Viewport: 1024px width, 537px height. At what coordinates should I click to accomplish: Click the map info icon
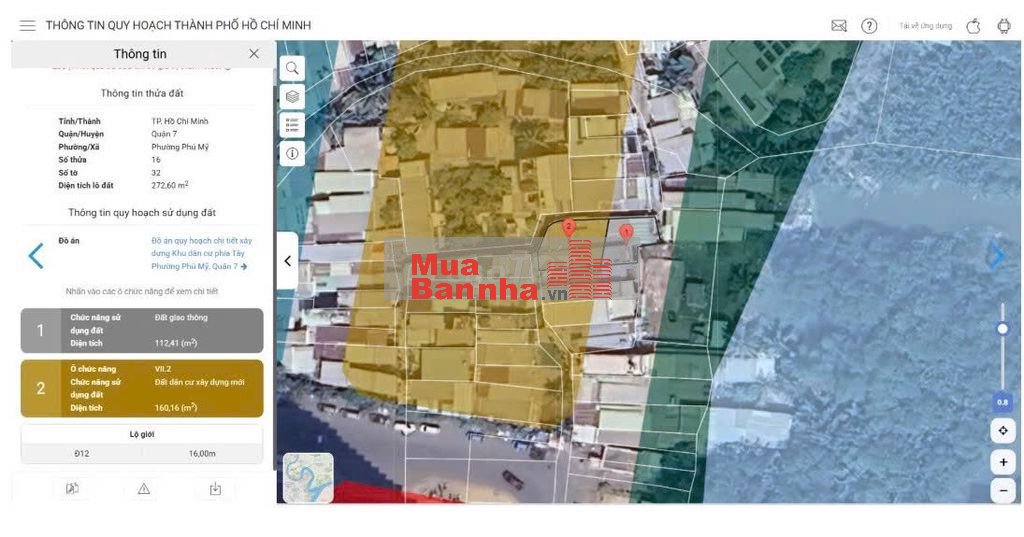coord(292,153)
